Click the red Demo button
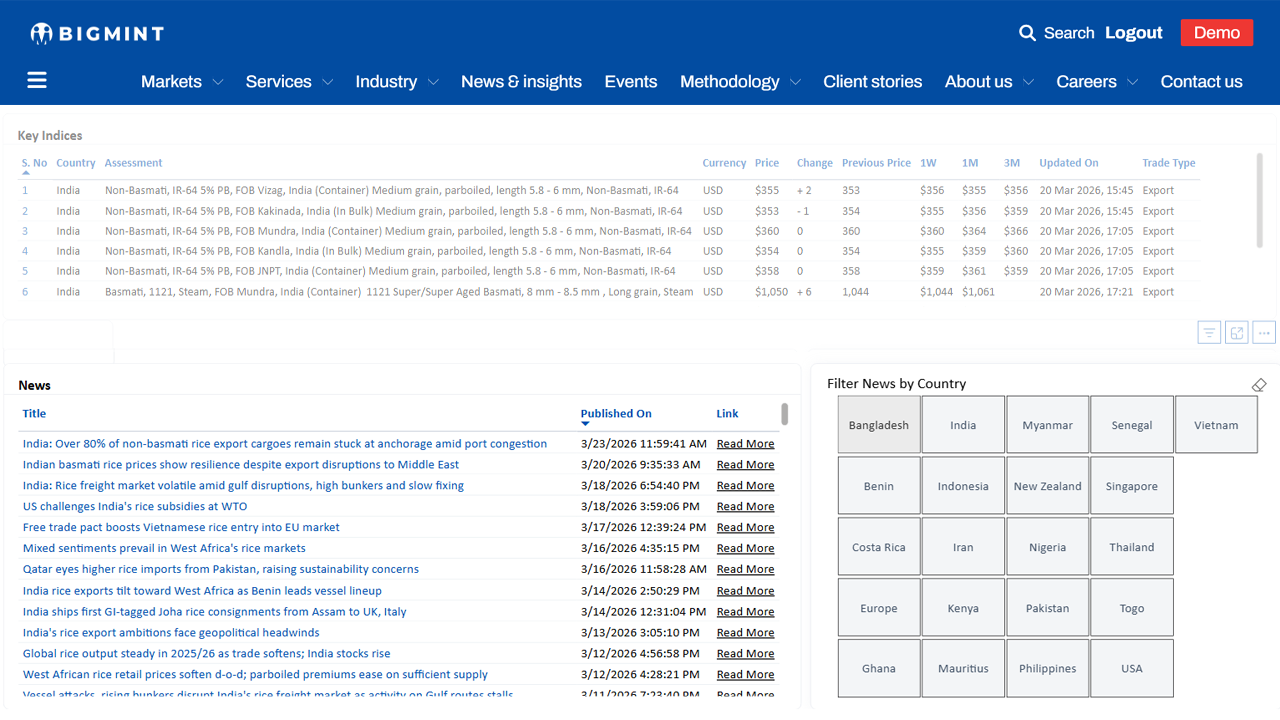Screen dimensions: 1280x720 coord(1216,33)
